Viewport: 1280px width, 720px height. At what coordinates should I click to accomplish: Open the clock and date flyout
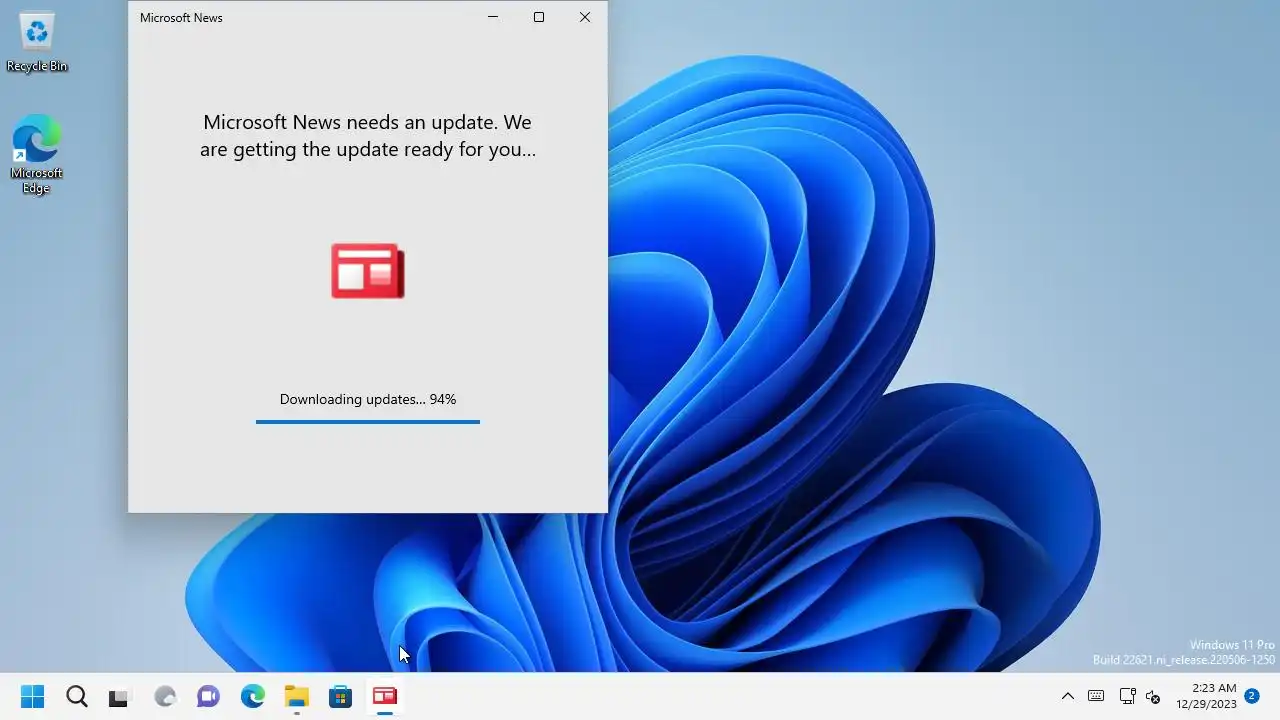coord(1206,696)
